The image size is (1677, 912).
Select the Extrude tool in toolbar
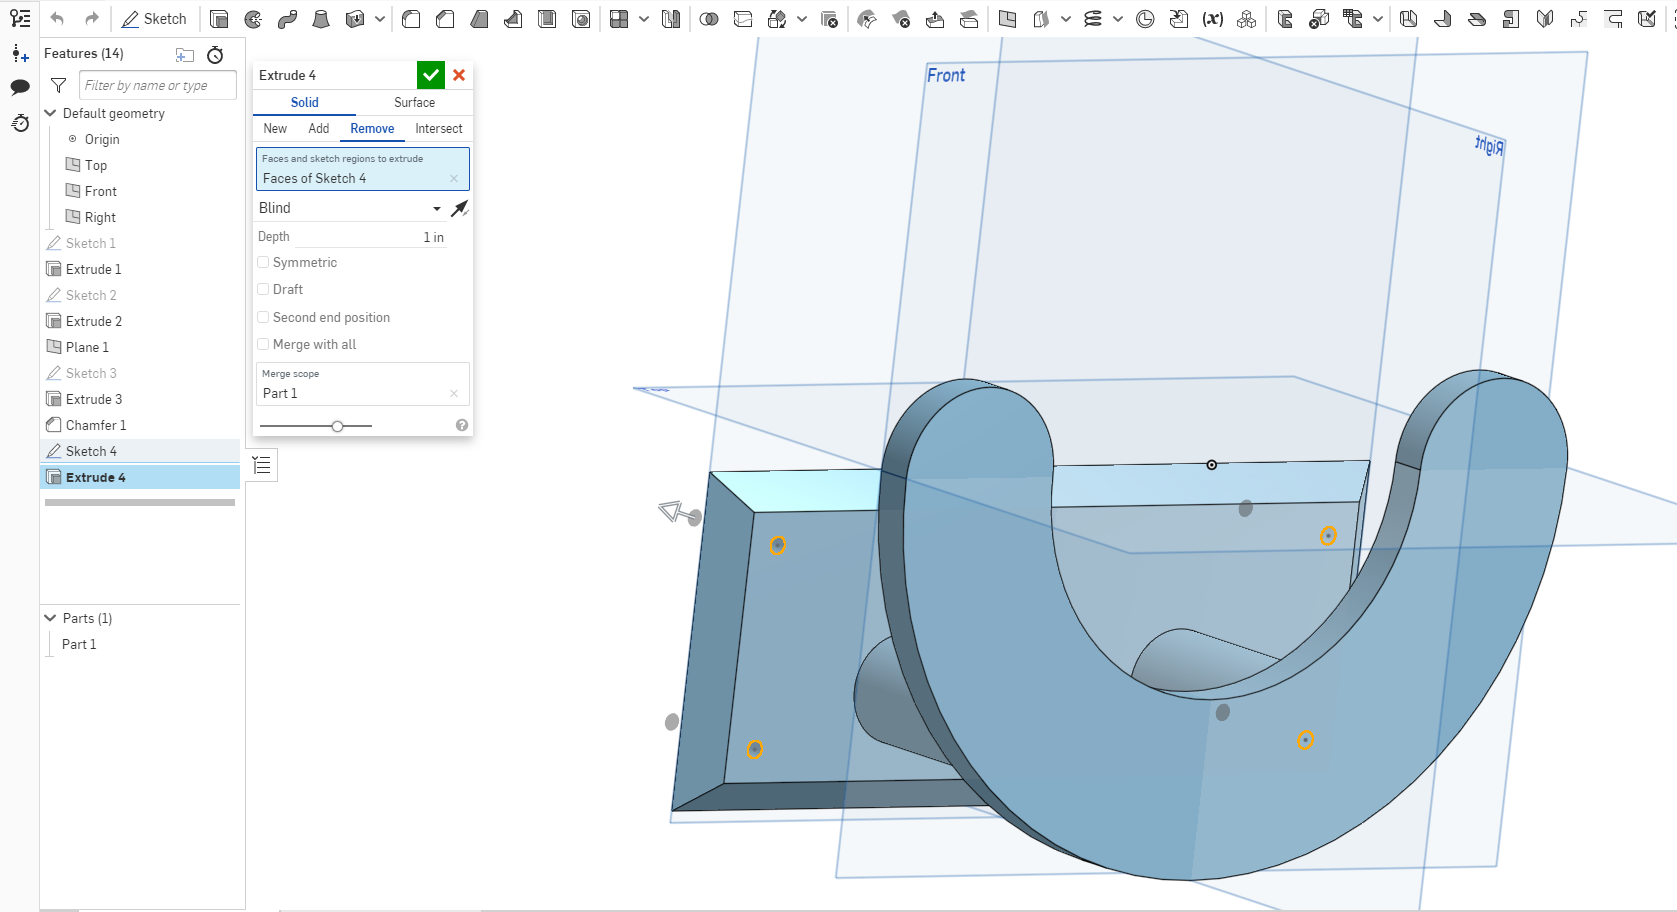pos(219,19)
